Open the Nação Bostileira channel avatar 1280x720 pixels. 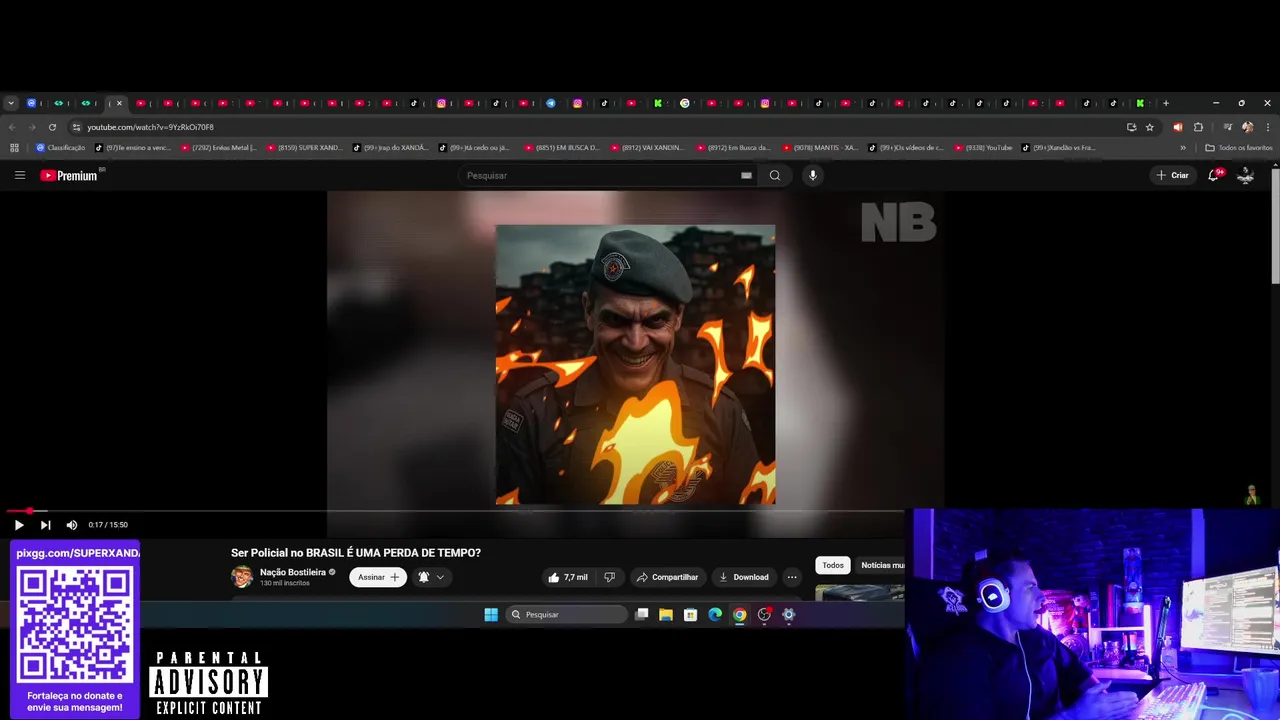click(x=242, y=576)
